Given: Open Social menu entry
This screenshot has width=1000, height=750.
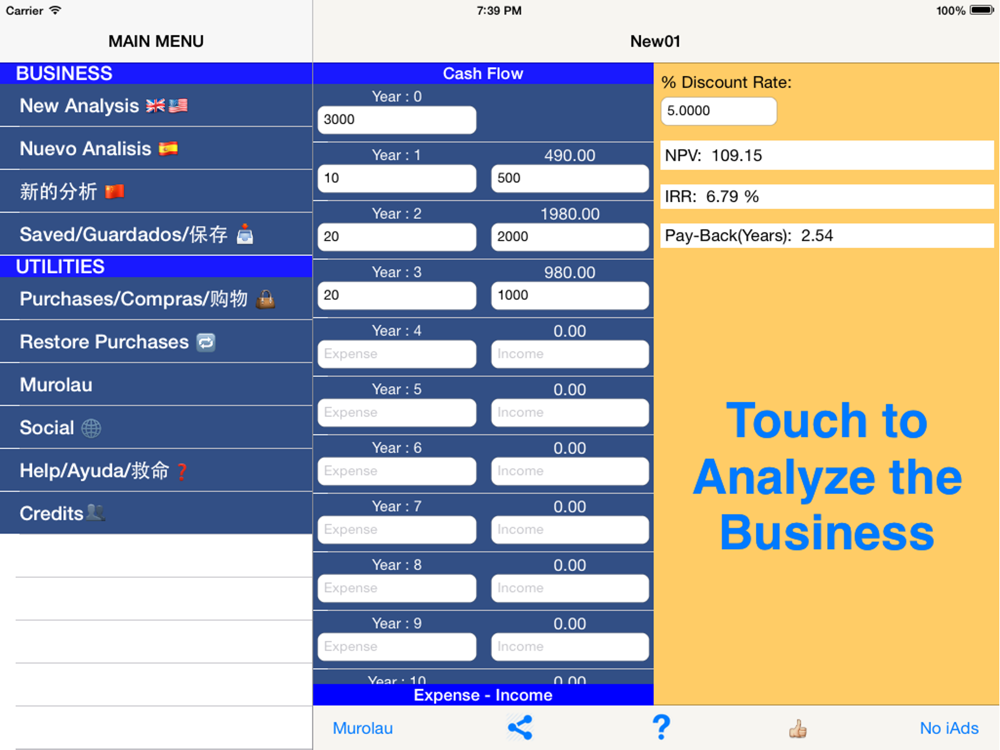Looking at the screenshot, I should [156, 427].
